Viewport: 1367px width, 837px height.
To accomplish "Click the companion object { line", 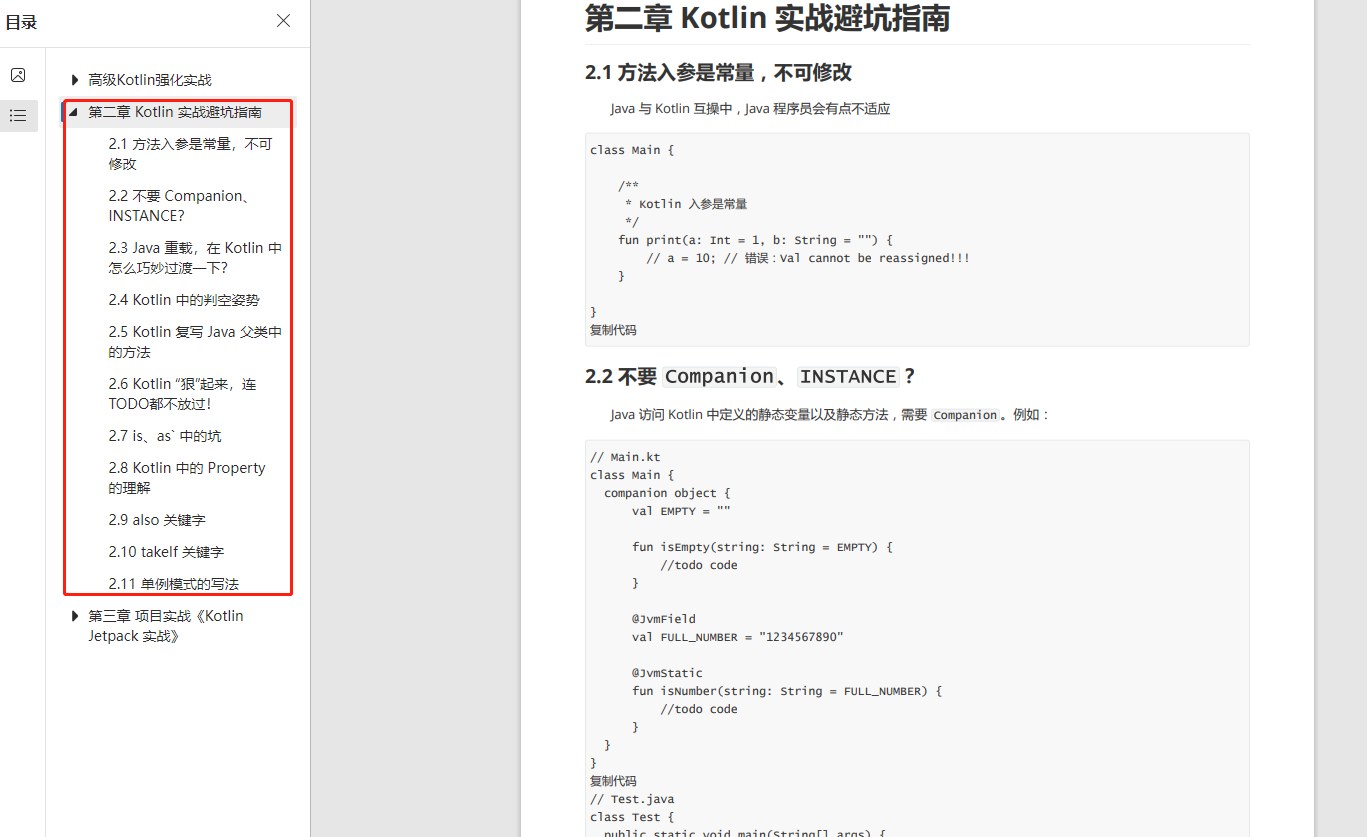I will coord(667,493).
